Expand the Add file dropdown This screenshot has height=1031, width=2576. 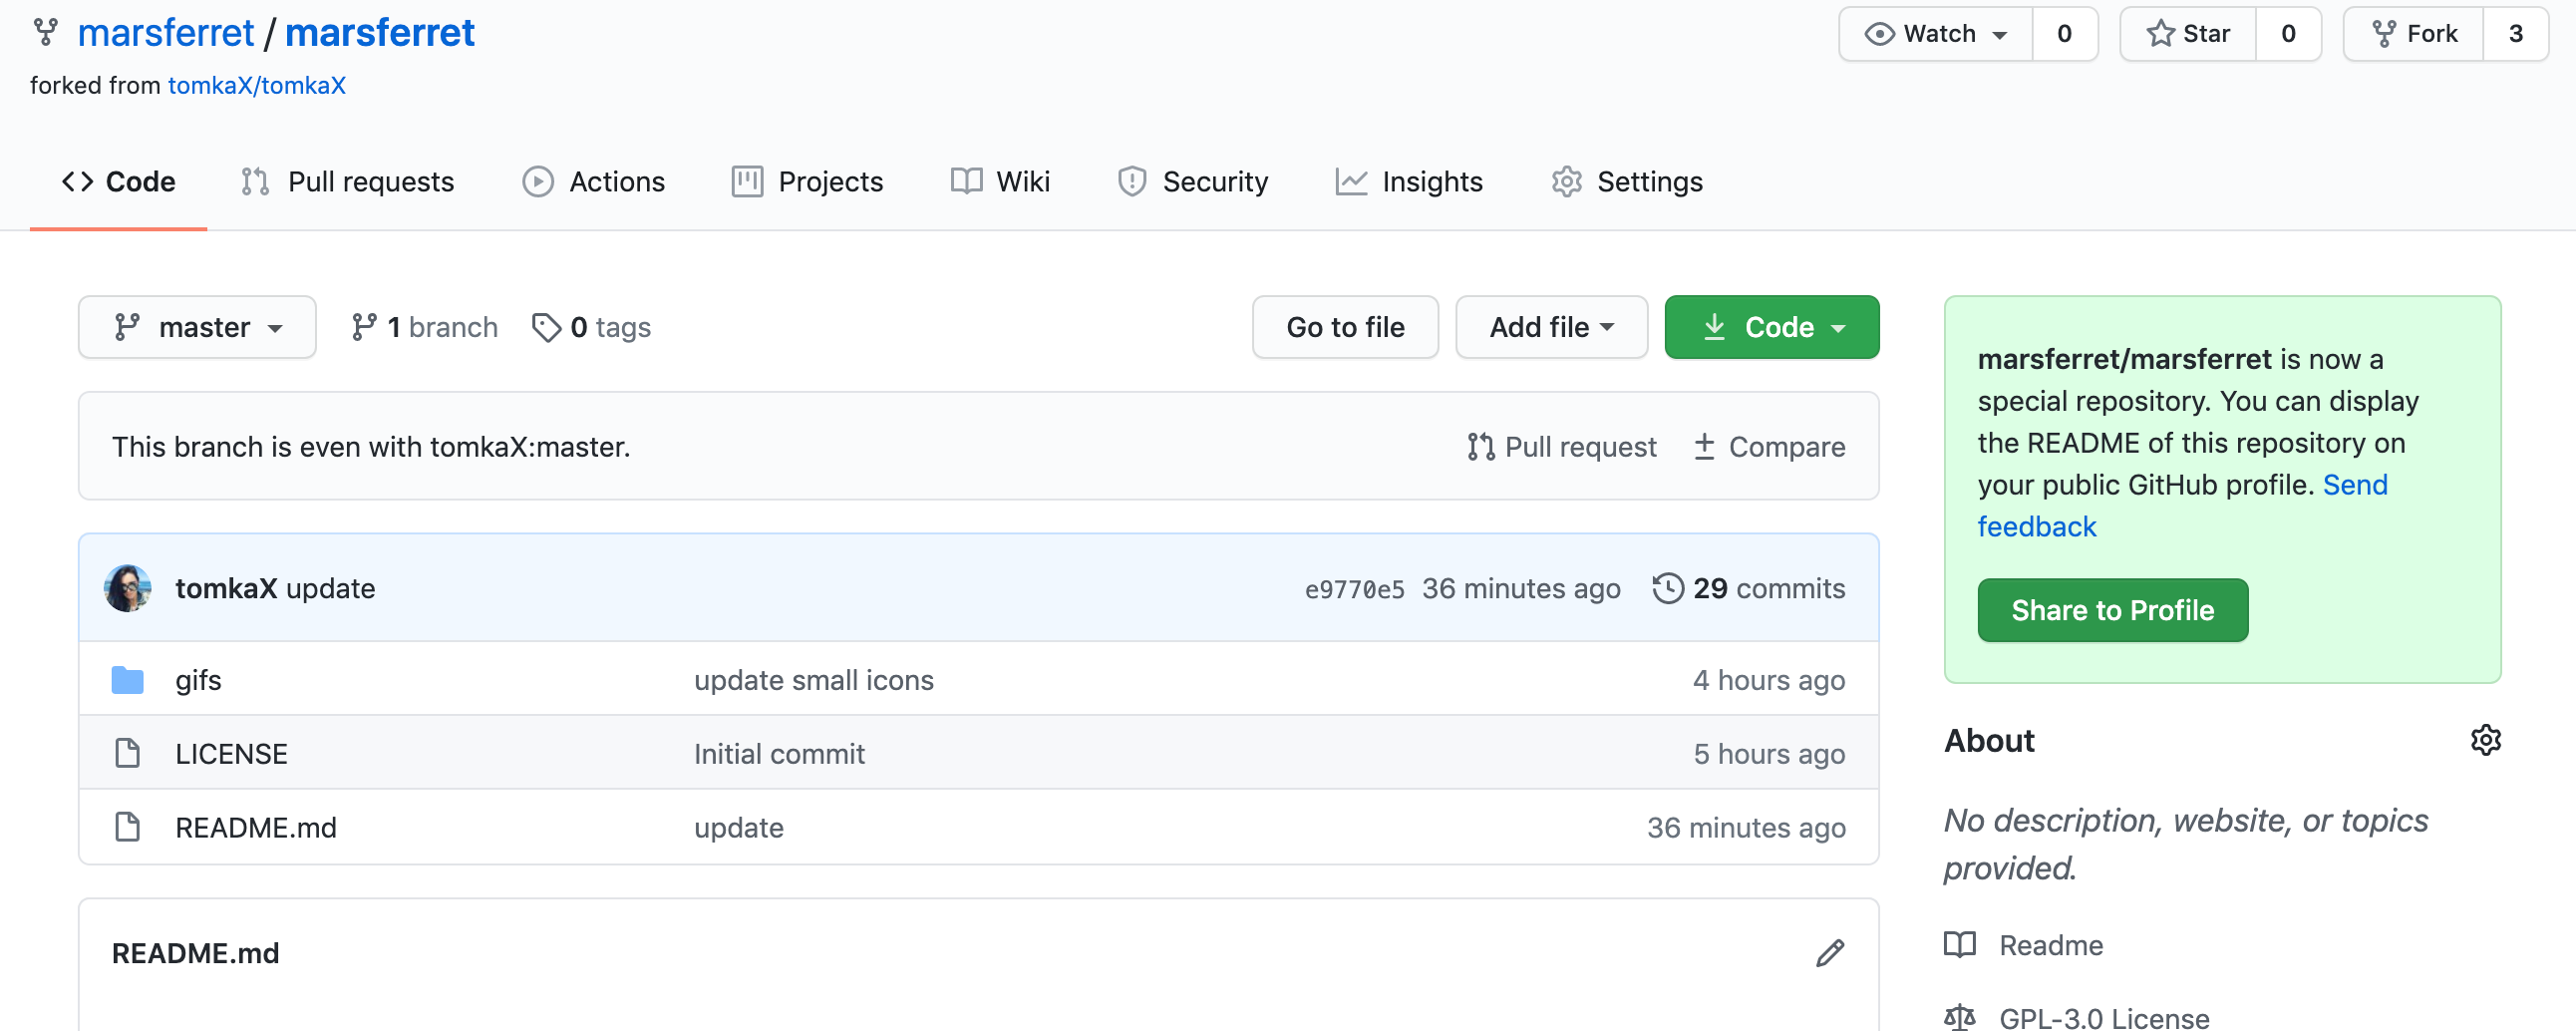click(1551, 327)
